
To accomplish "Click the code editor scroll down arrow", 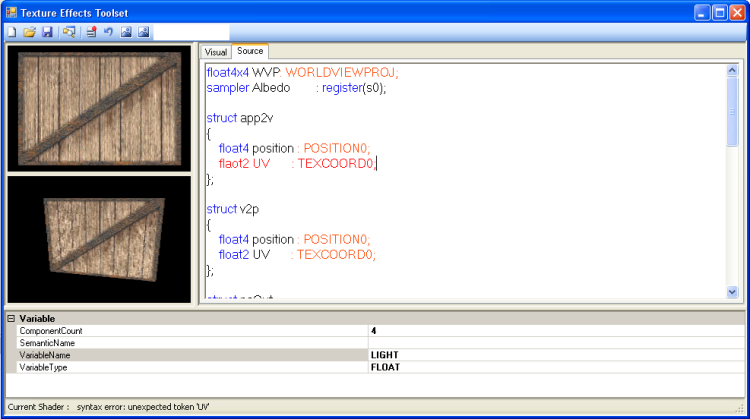I will 732,291.
